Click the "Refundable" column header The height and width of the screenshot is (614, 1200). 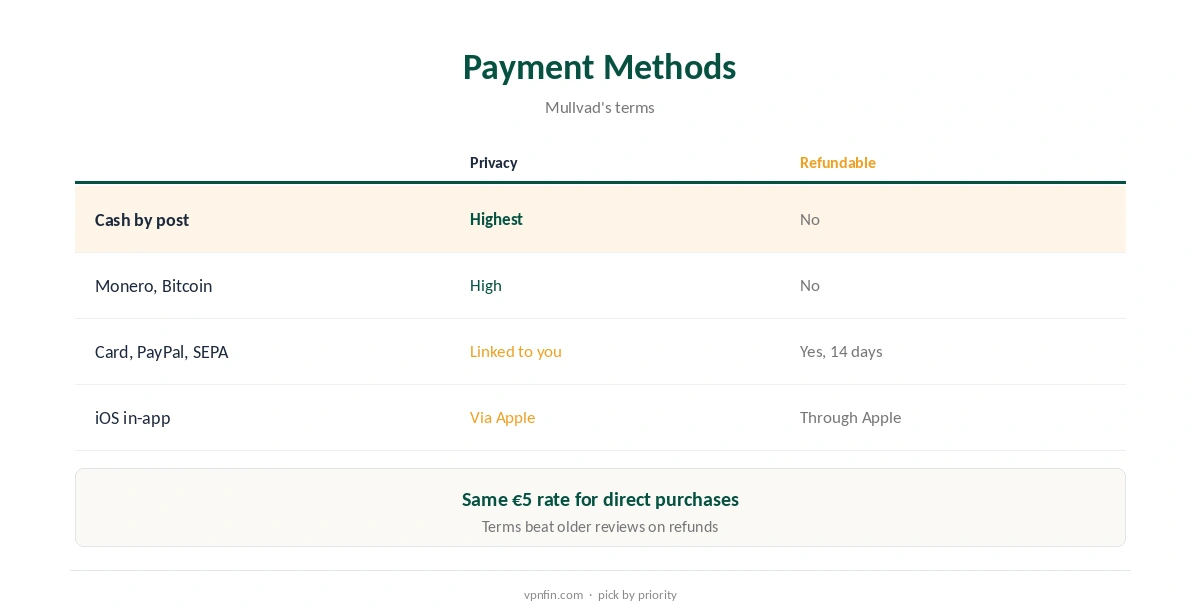tap(837, 163)
